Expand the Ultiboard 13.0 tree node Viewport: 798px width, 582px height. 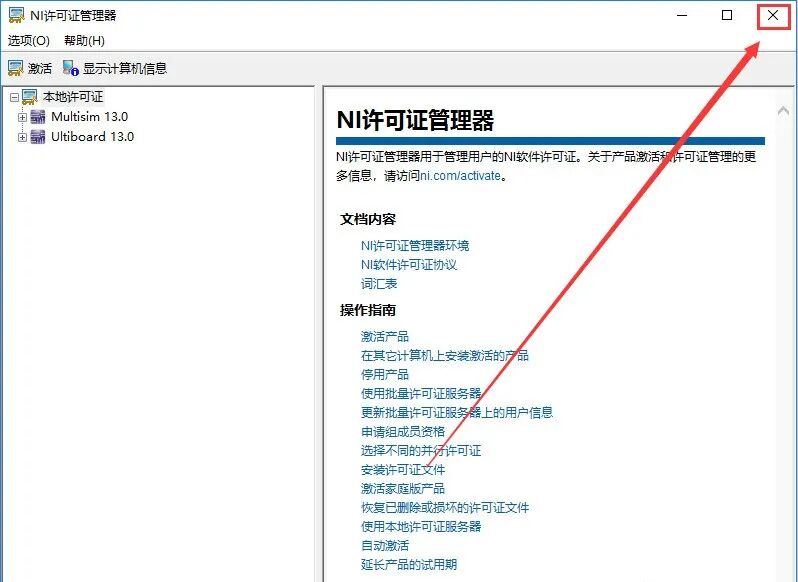pos(22,137)
